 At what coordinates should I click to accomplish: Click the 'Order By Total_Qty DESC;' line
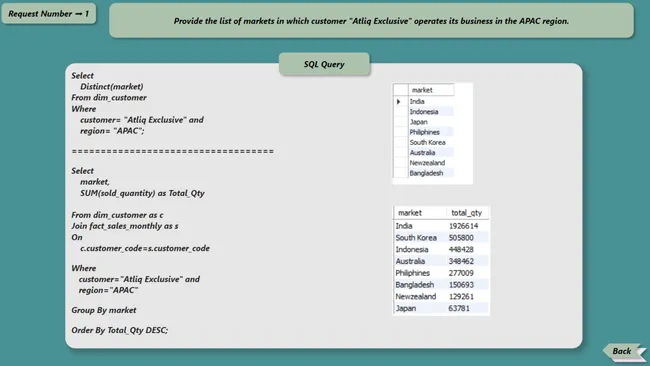119,330
